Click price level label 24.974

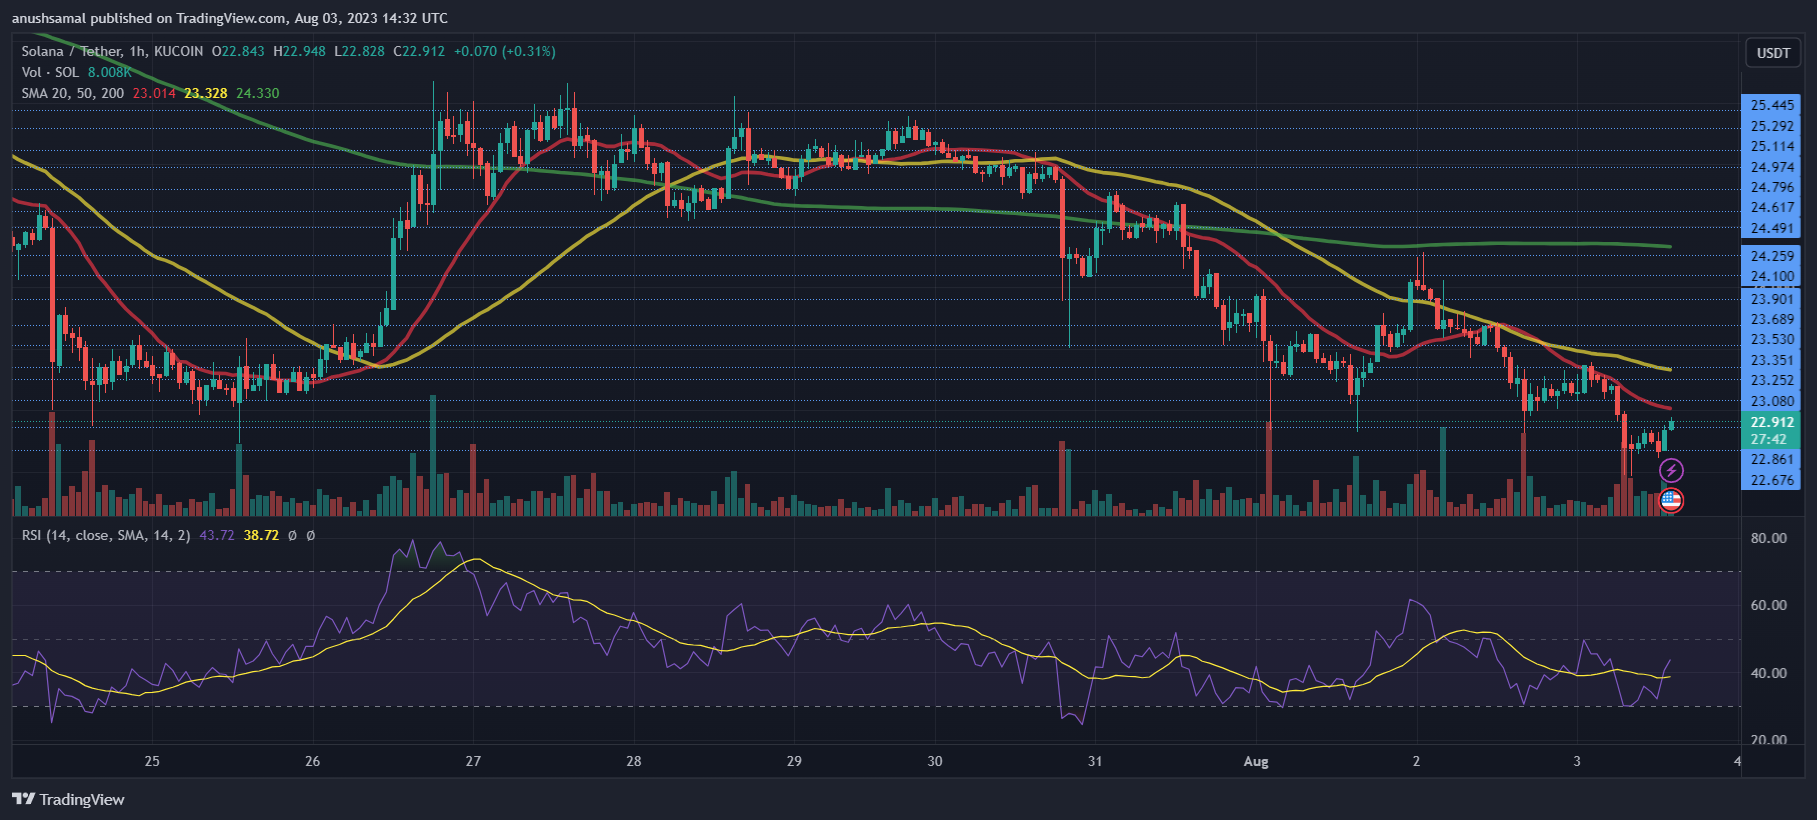(x=1772, y=167)
